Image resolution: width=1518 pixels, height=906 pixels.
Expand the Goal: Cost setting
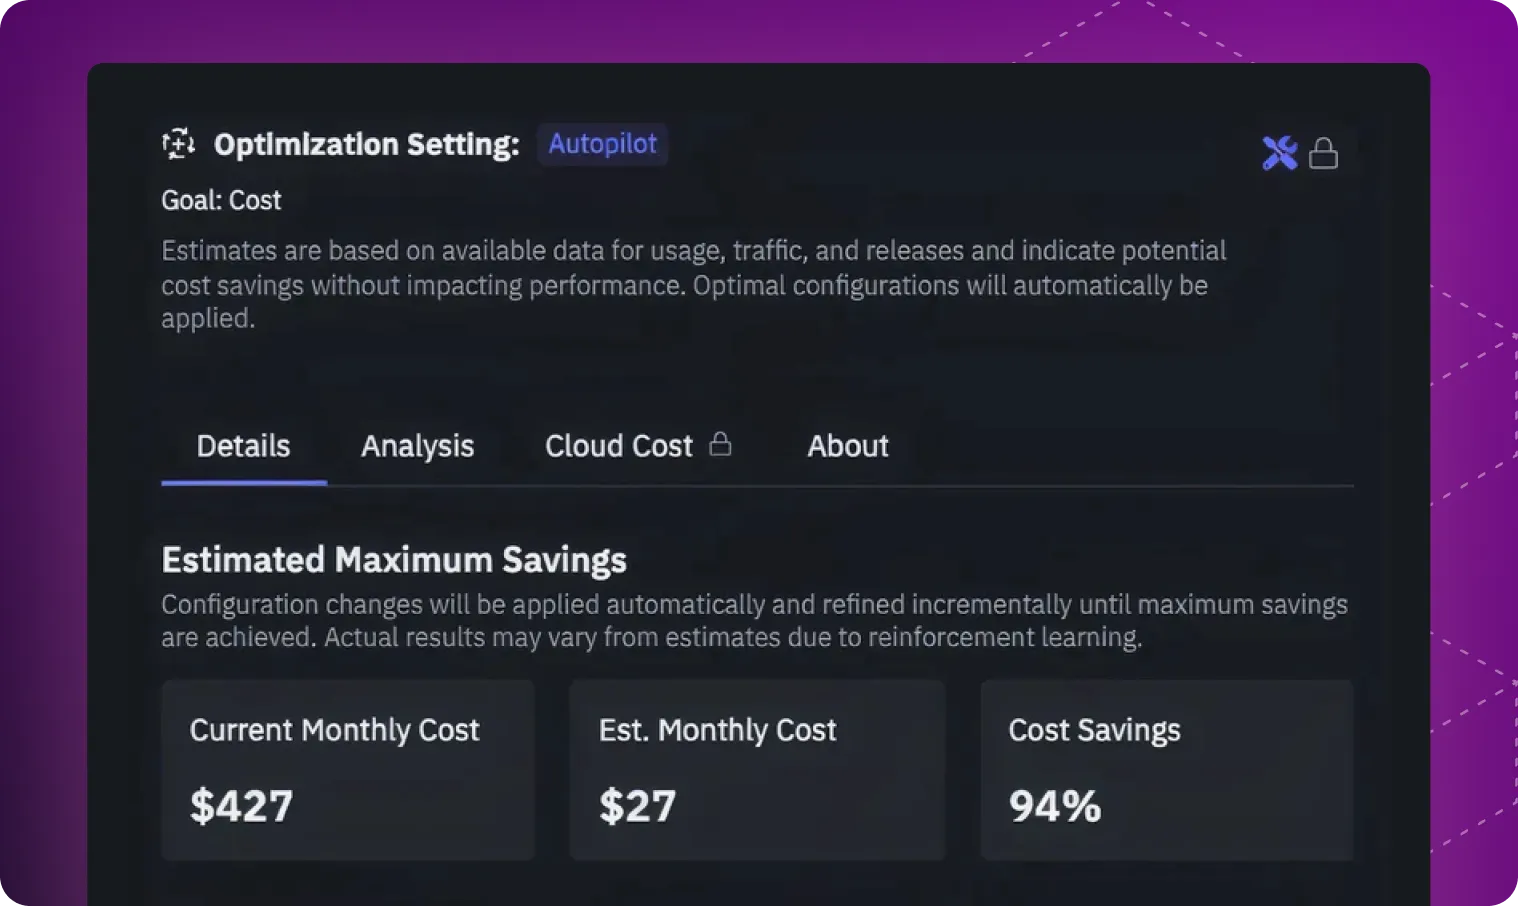click(221, 200)
